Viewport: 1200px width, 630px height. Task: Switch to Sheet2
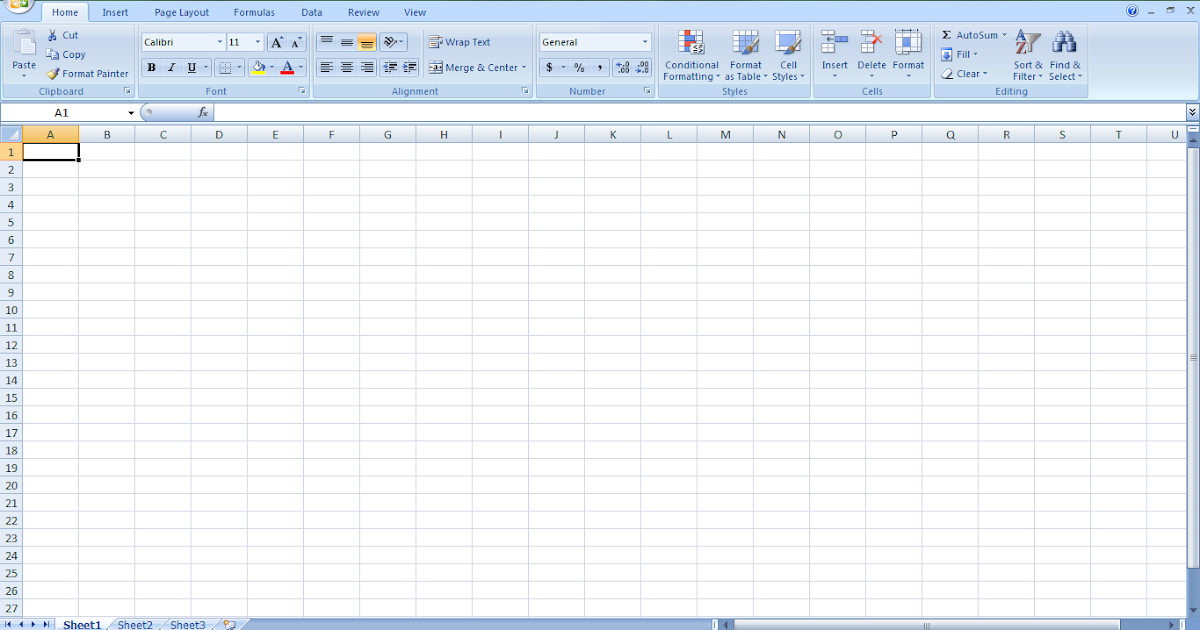[134, 624]
